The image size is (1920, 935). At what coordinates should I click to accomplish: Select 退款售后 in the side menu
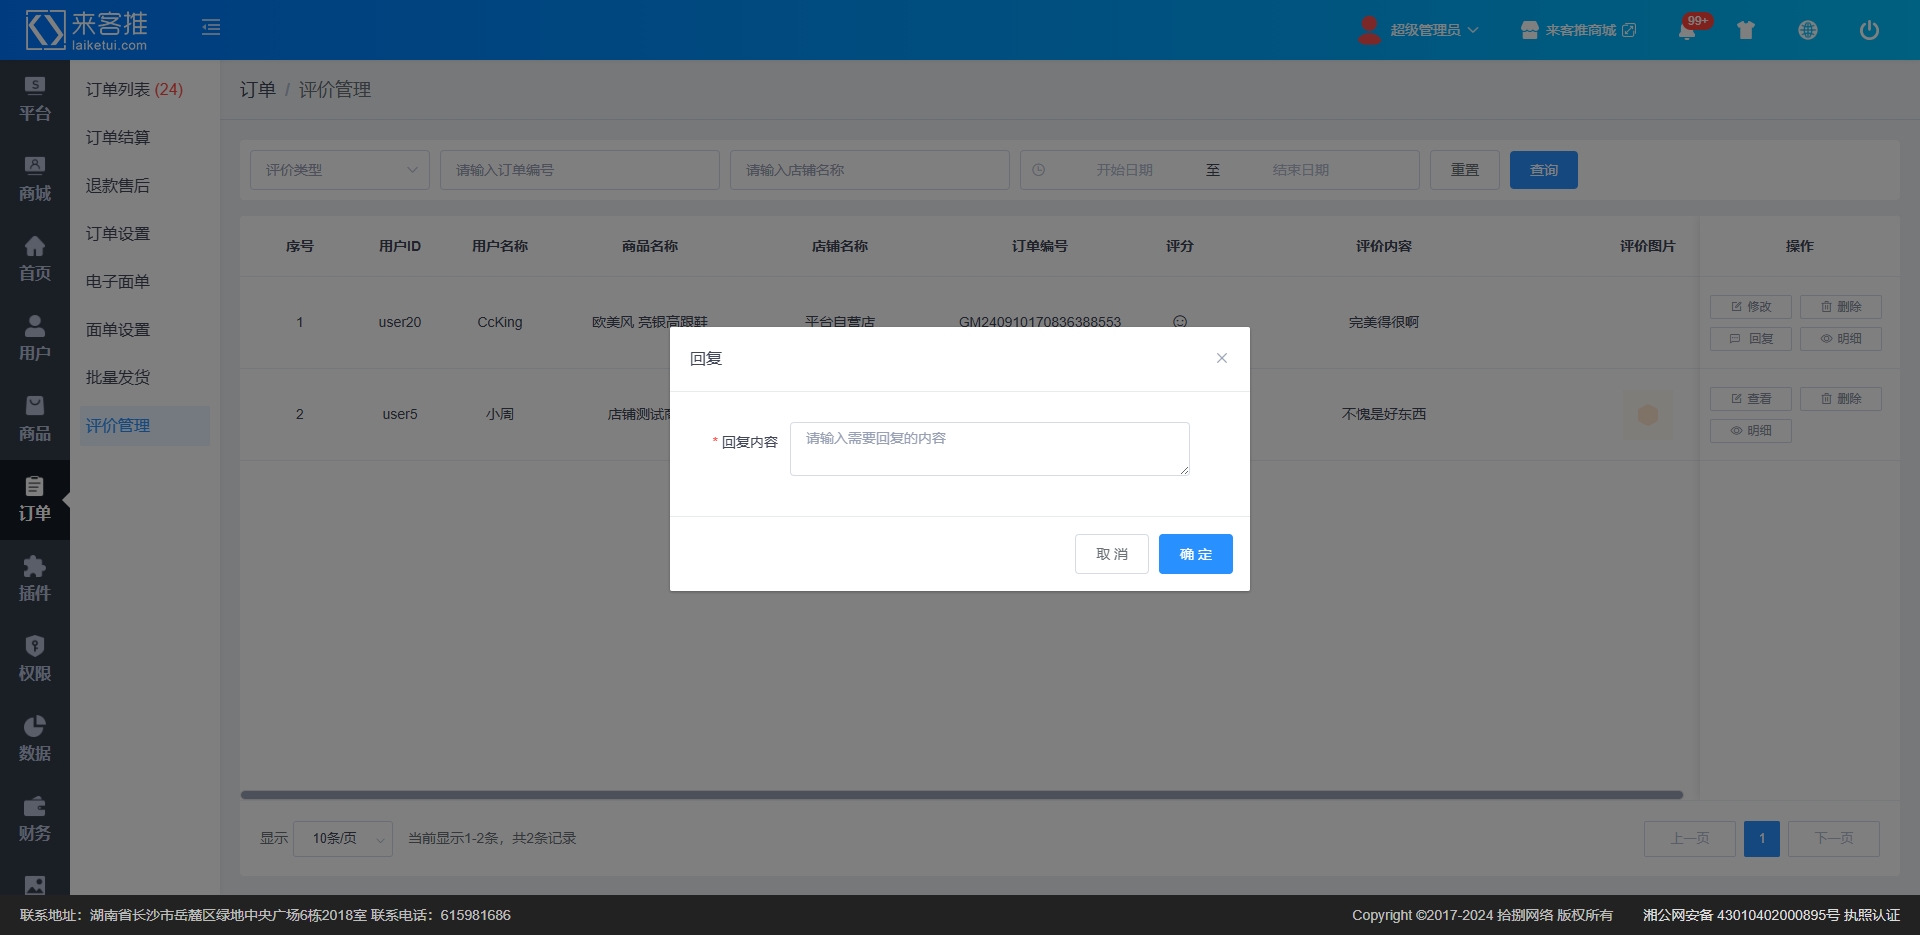(x=118, y=186)
